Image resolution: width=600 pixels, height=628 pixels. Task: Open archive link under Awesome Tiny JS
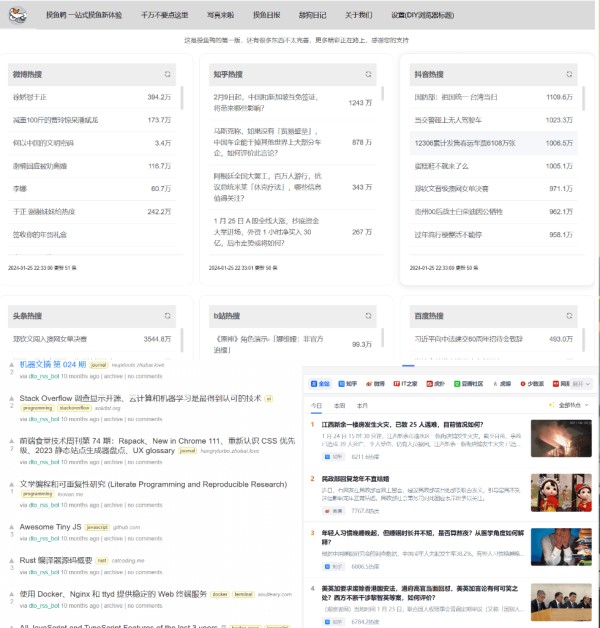(113, 539)
